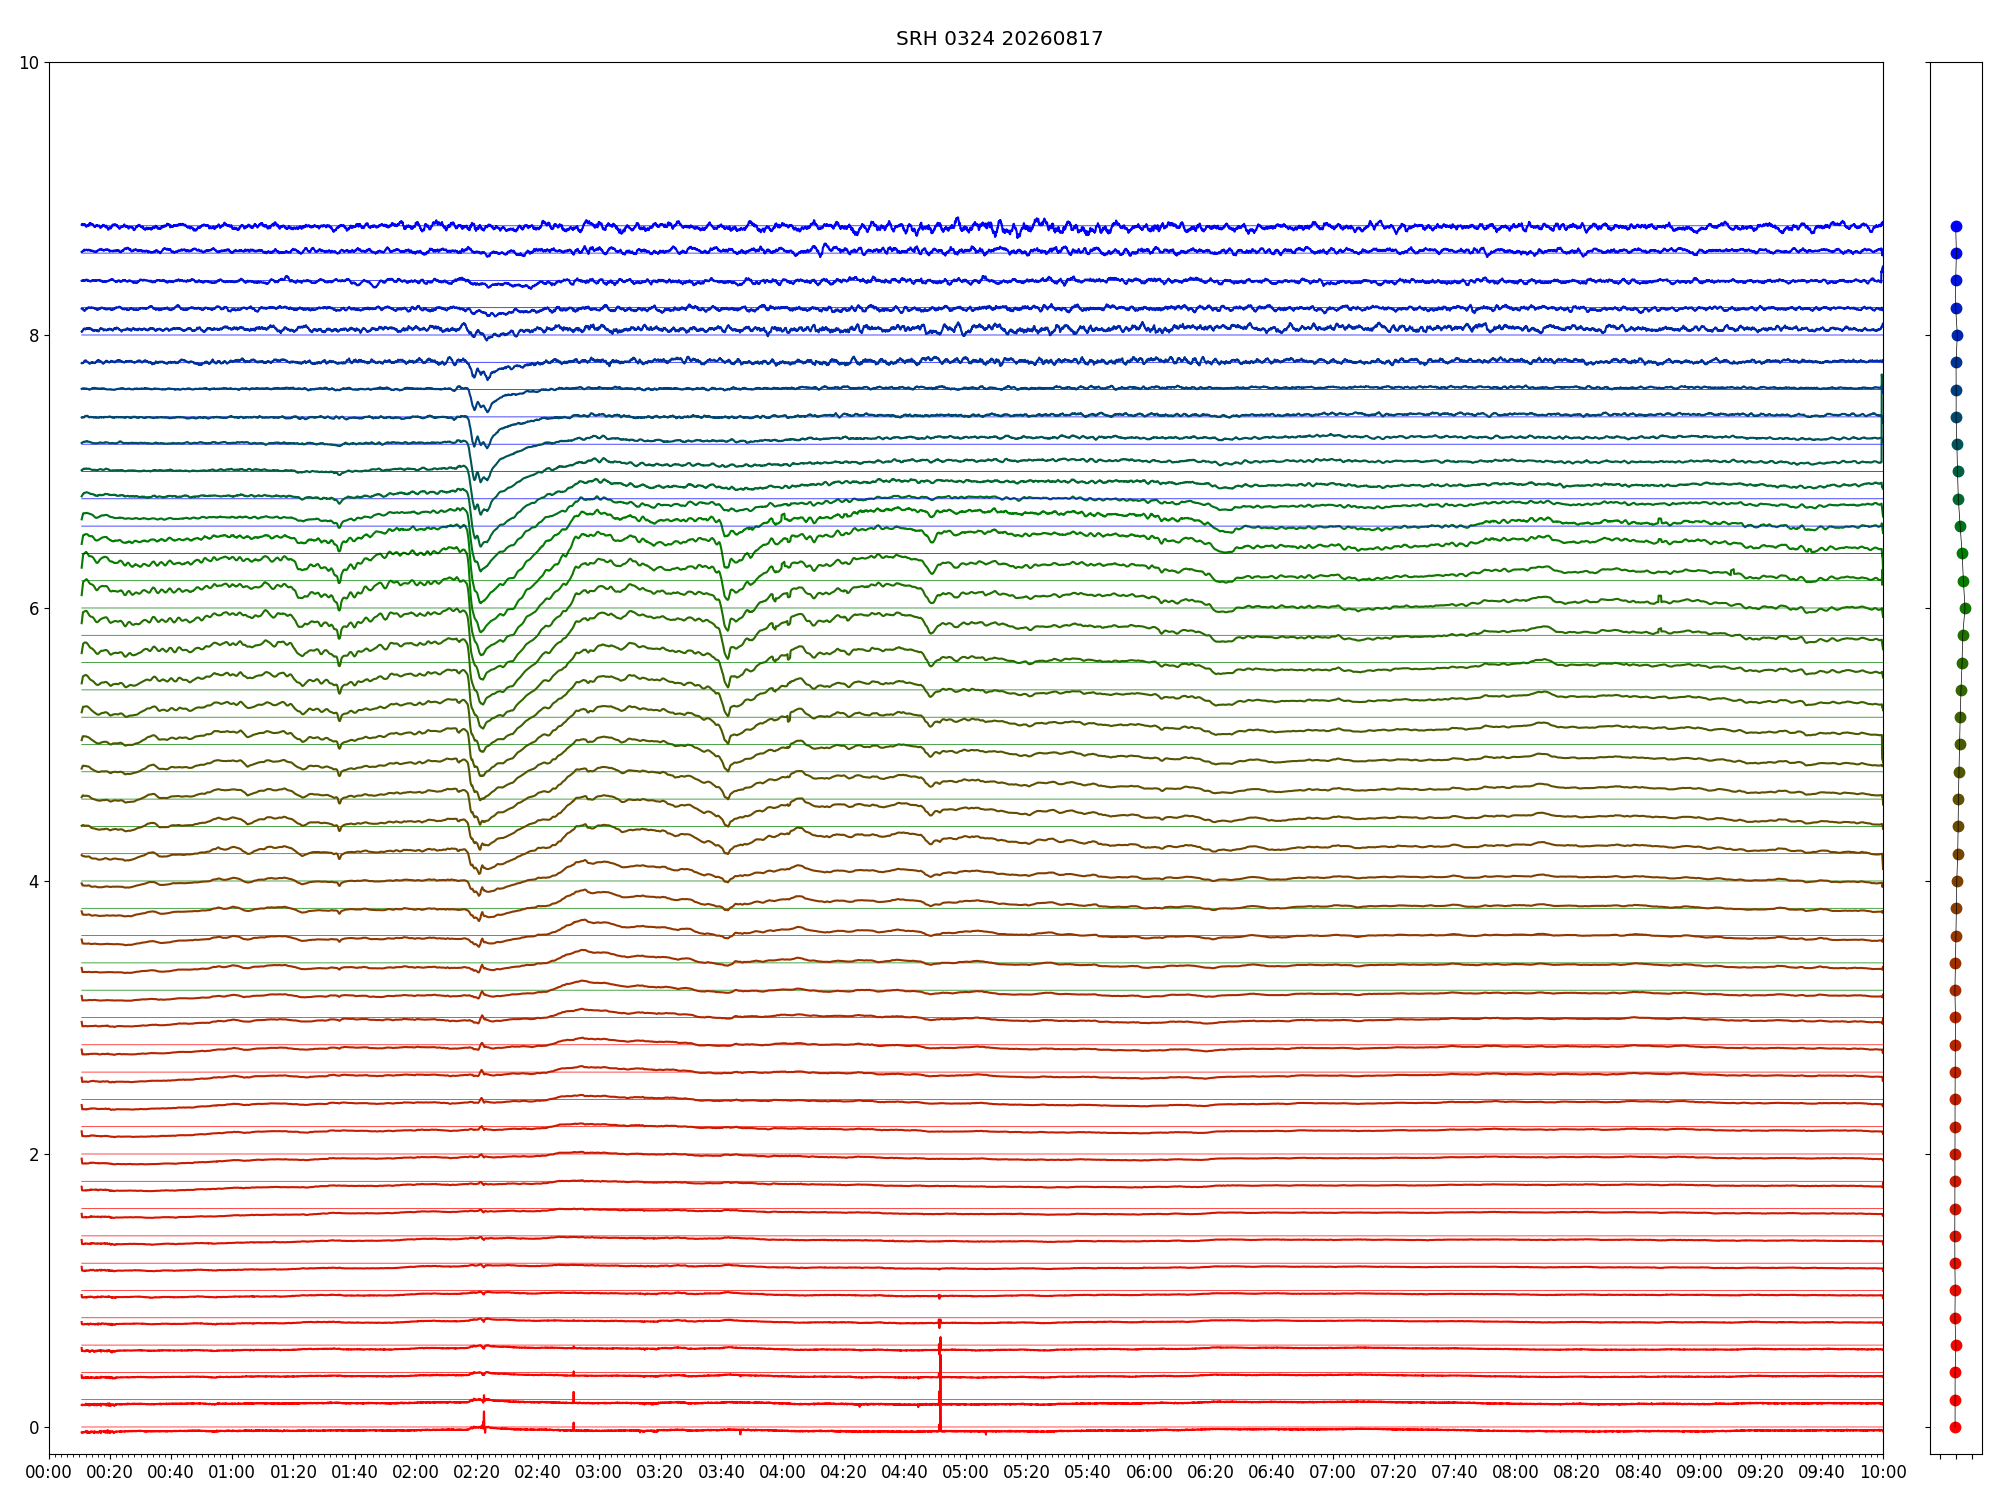
Task: Click the 07:20 time label on x-axis
Action: pyautogui.click(x=1394, y=1472)
